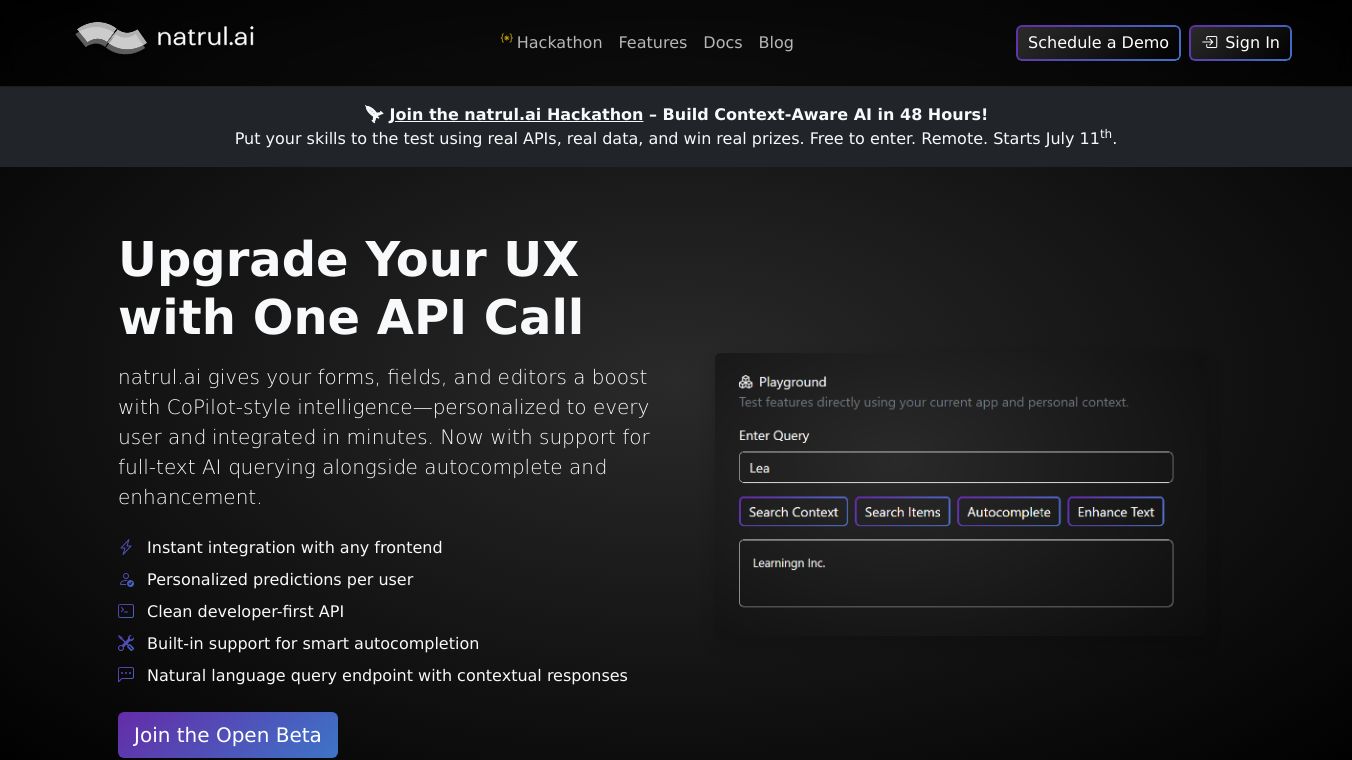1352x760 pixels.
Task: Open the Features nav item
Action: coord(653,42)
